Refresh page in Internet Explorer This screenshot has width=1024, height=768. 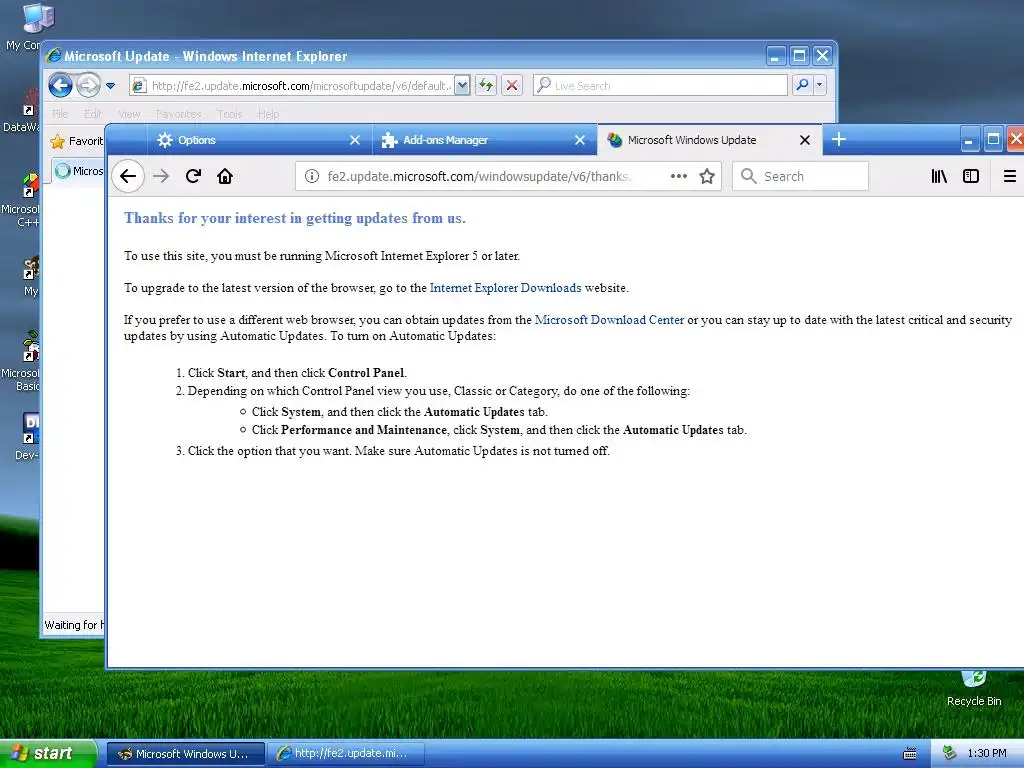coord(486,86)
